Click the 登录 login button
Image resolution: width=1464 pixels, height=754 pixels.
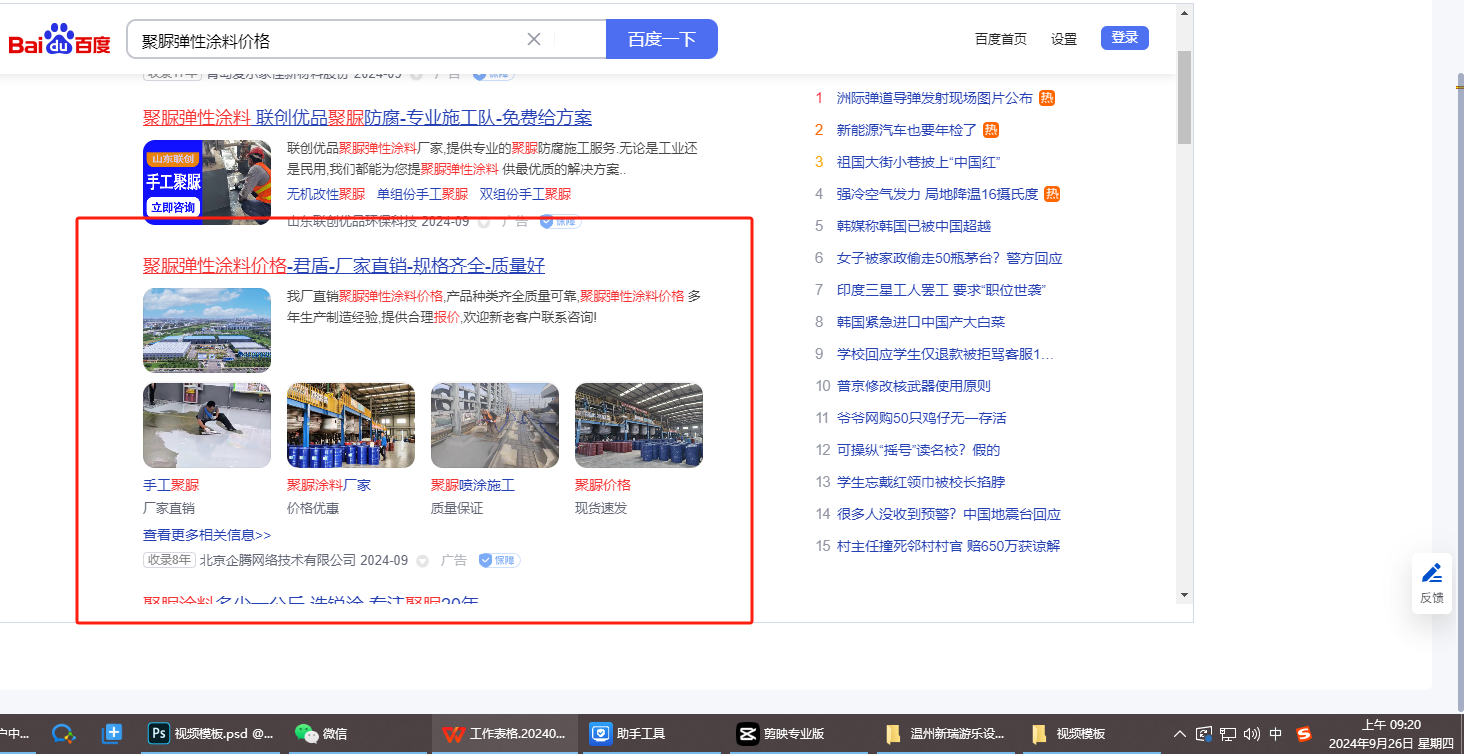[x=1125, y=38]
